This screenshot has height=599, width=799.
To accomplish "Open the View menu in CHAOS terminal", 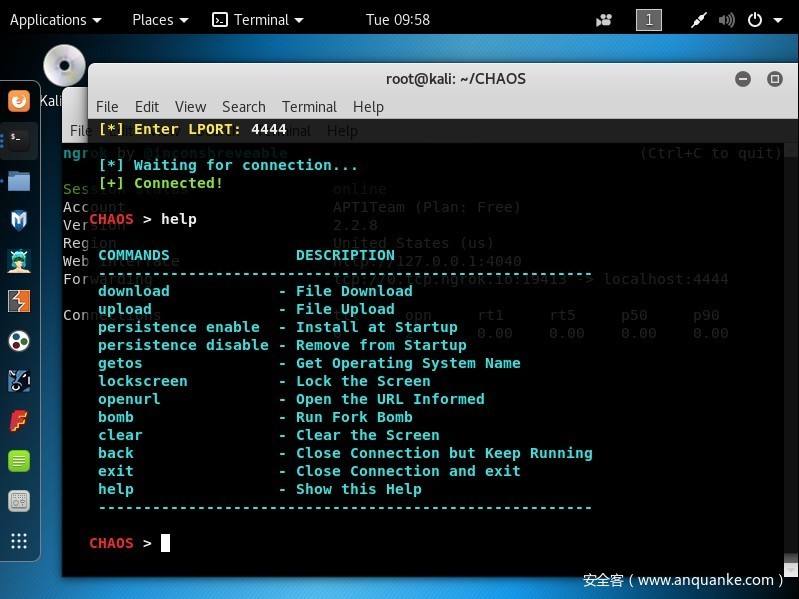I will click(x=190, y=106).
